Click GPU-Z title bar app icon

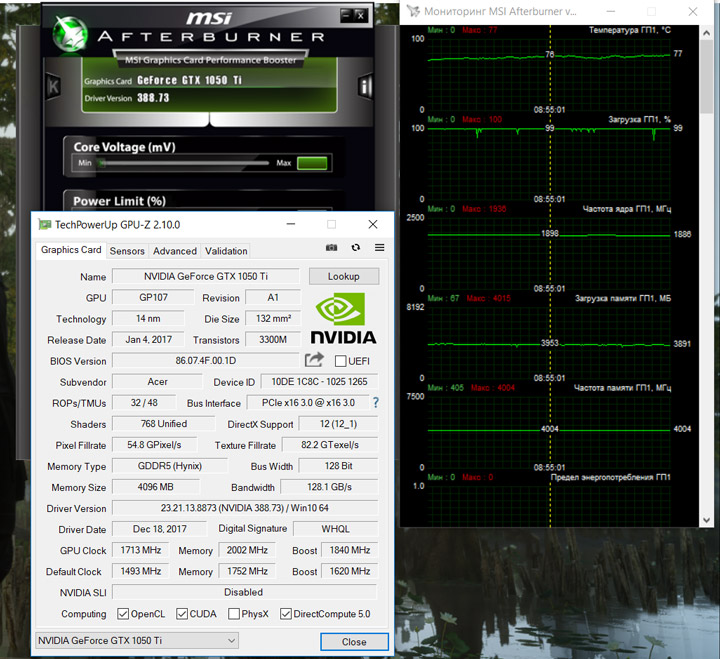click(45, 225)
